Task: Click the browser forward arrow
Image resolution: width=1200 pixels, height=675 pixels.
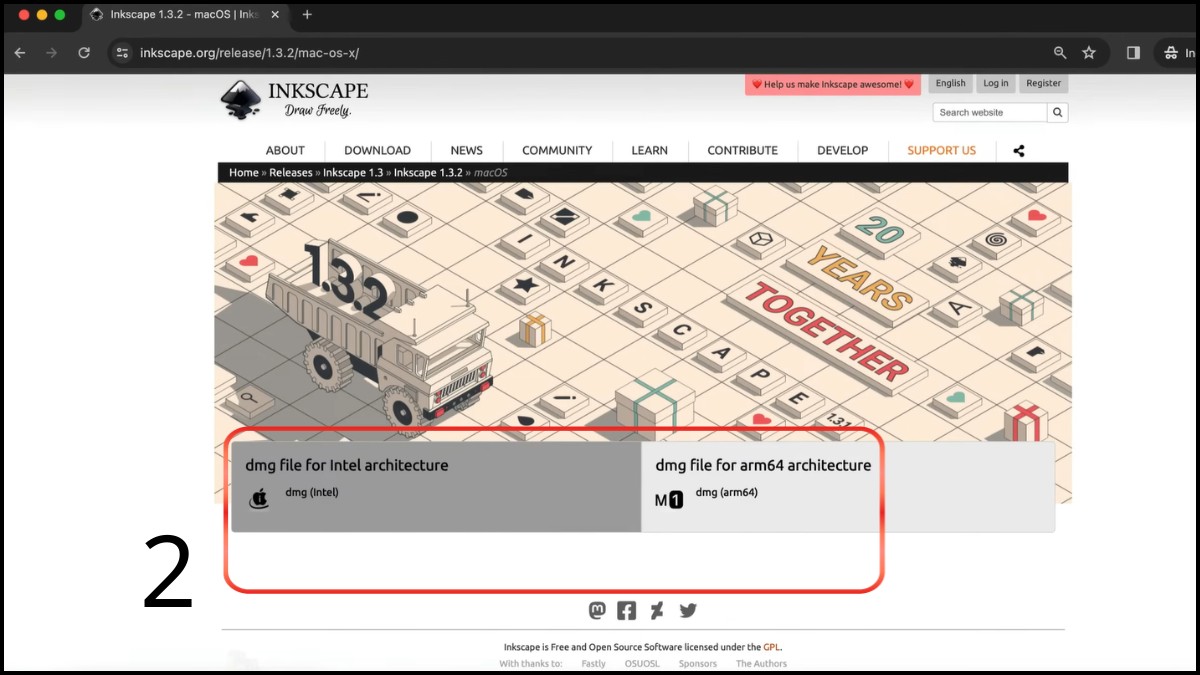Action: click(52, 53)
